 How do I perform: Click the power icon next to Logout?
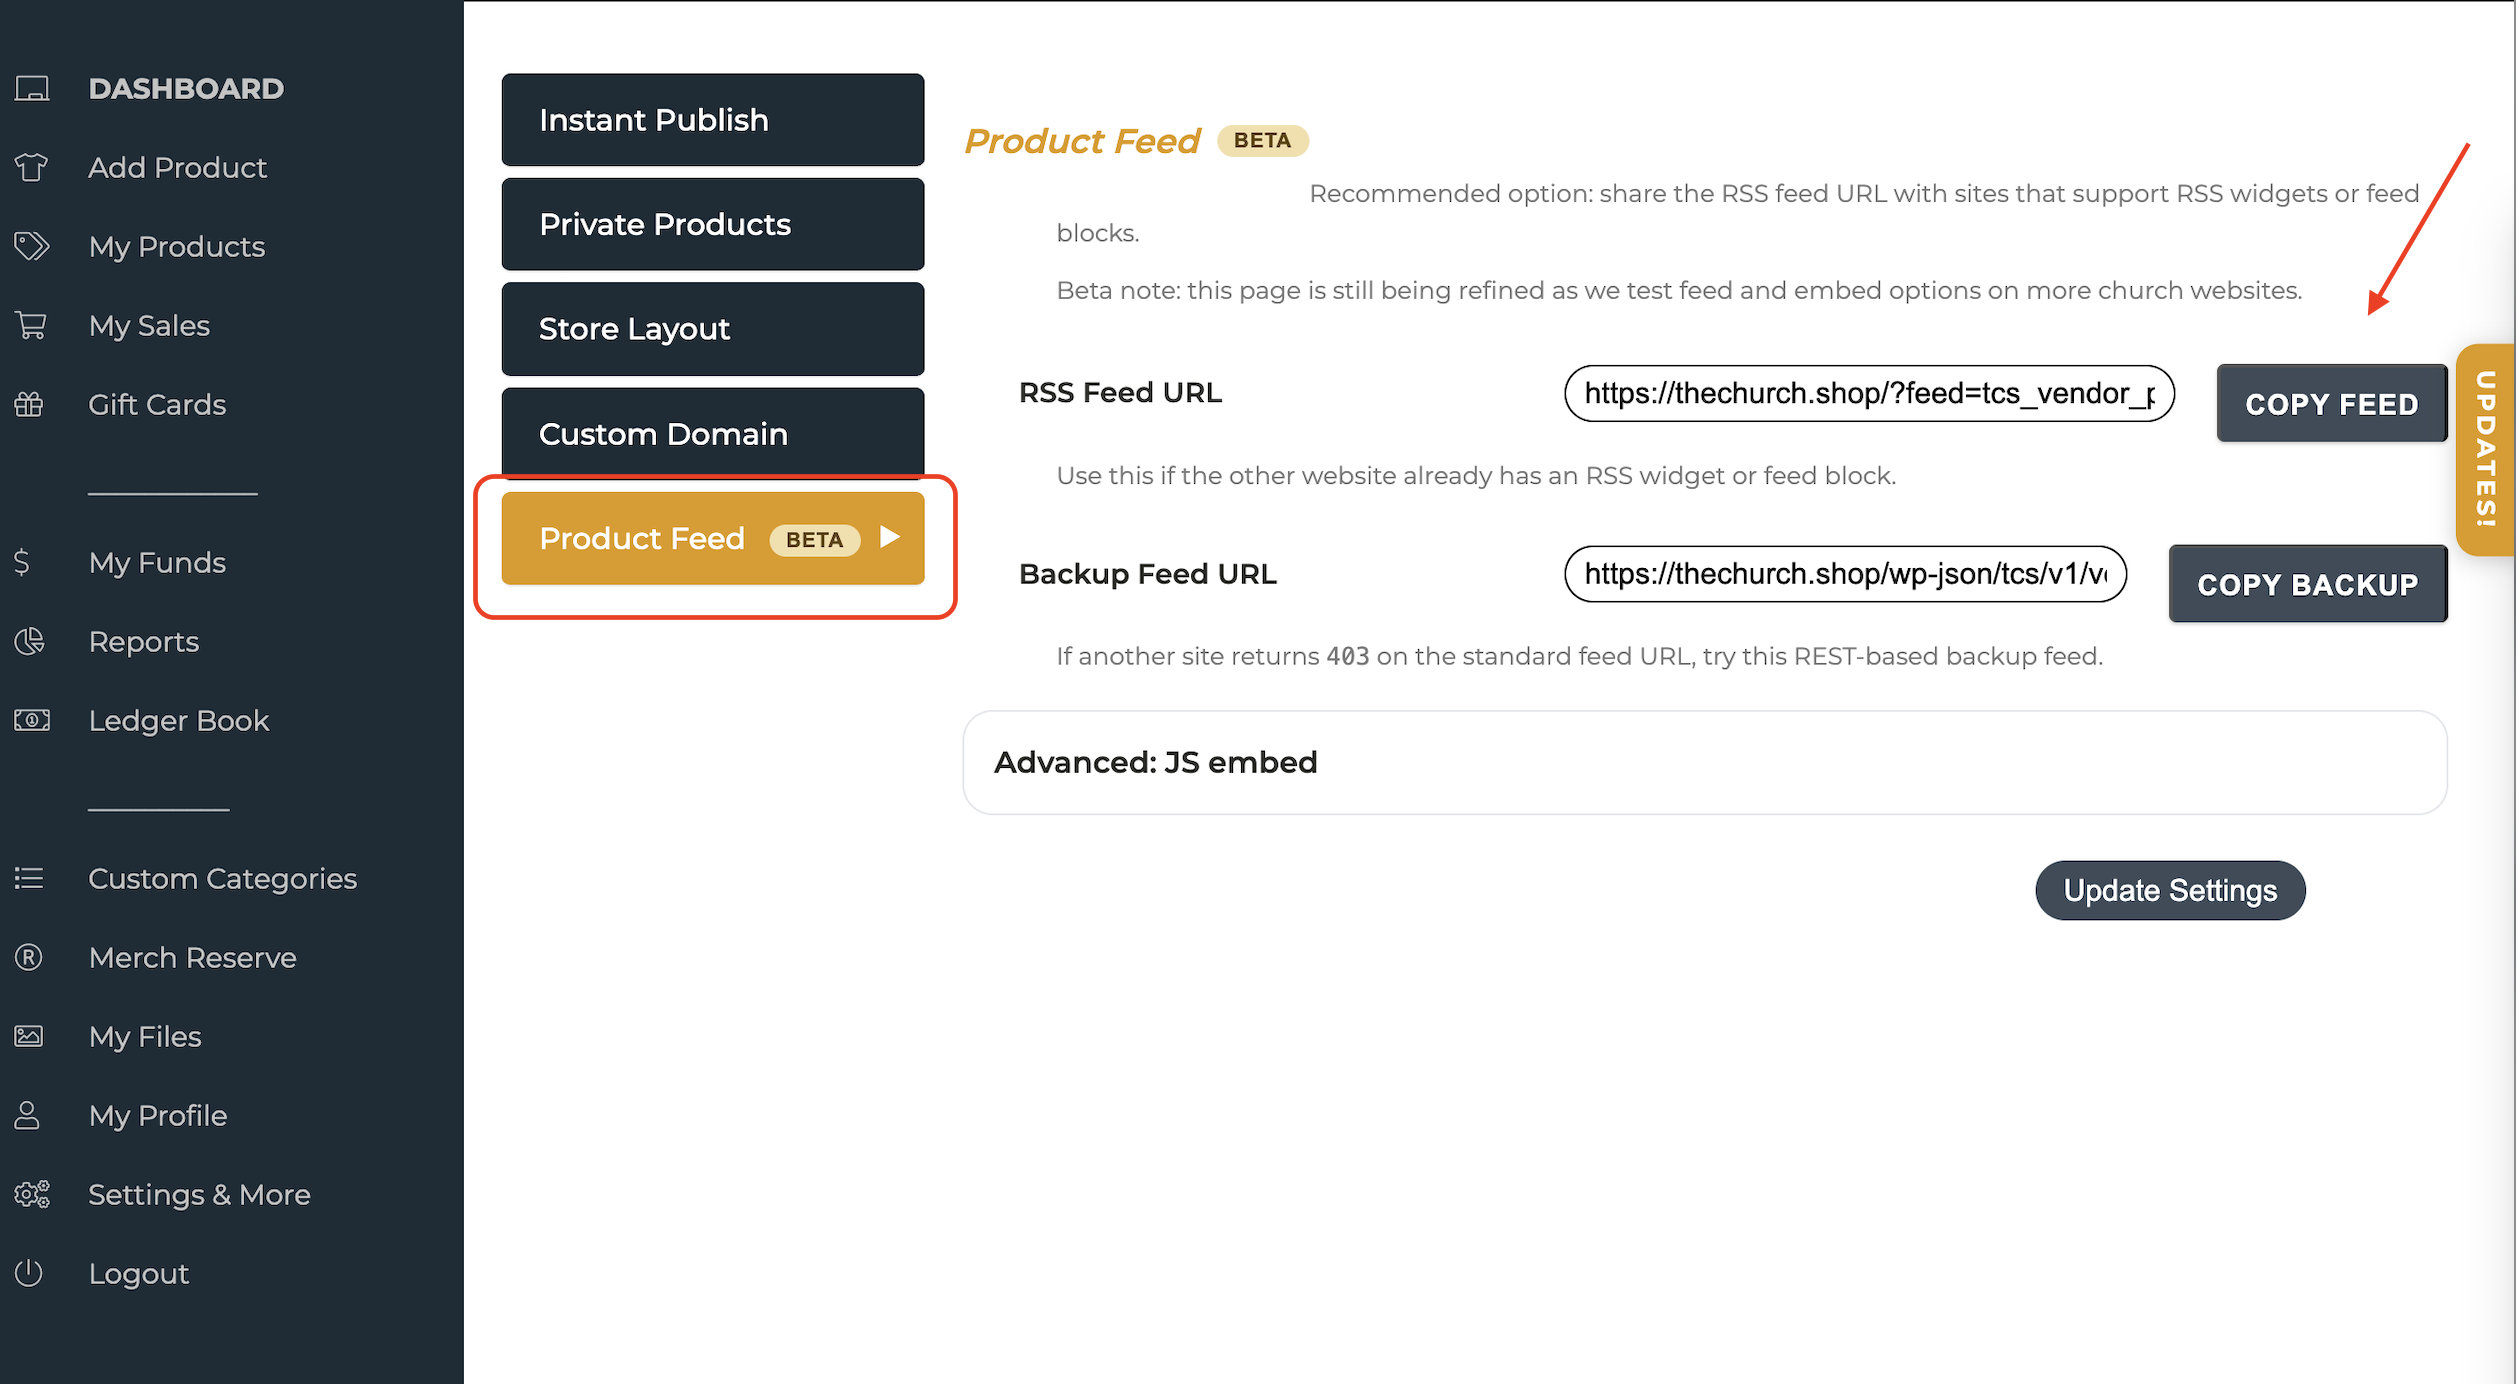tap(29, 1273)
